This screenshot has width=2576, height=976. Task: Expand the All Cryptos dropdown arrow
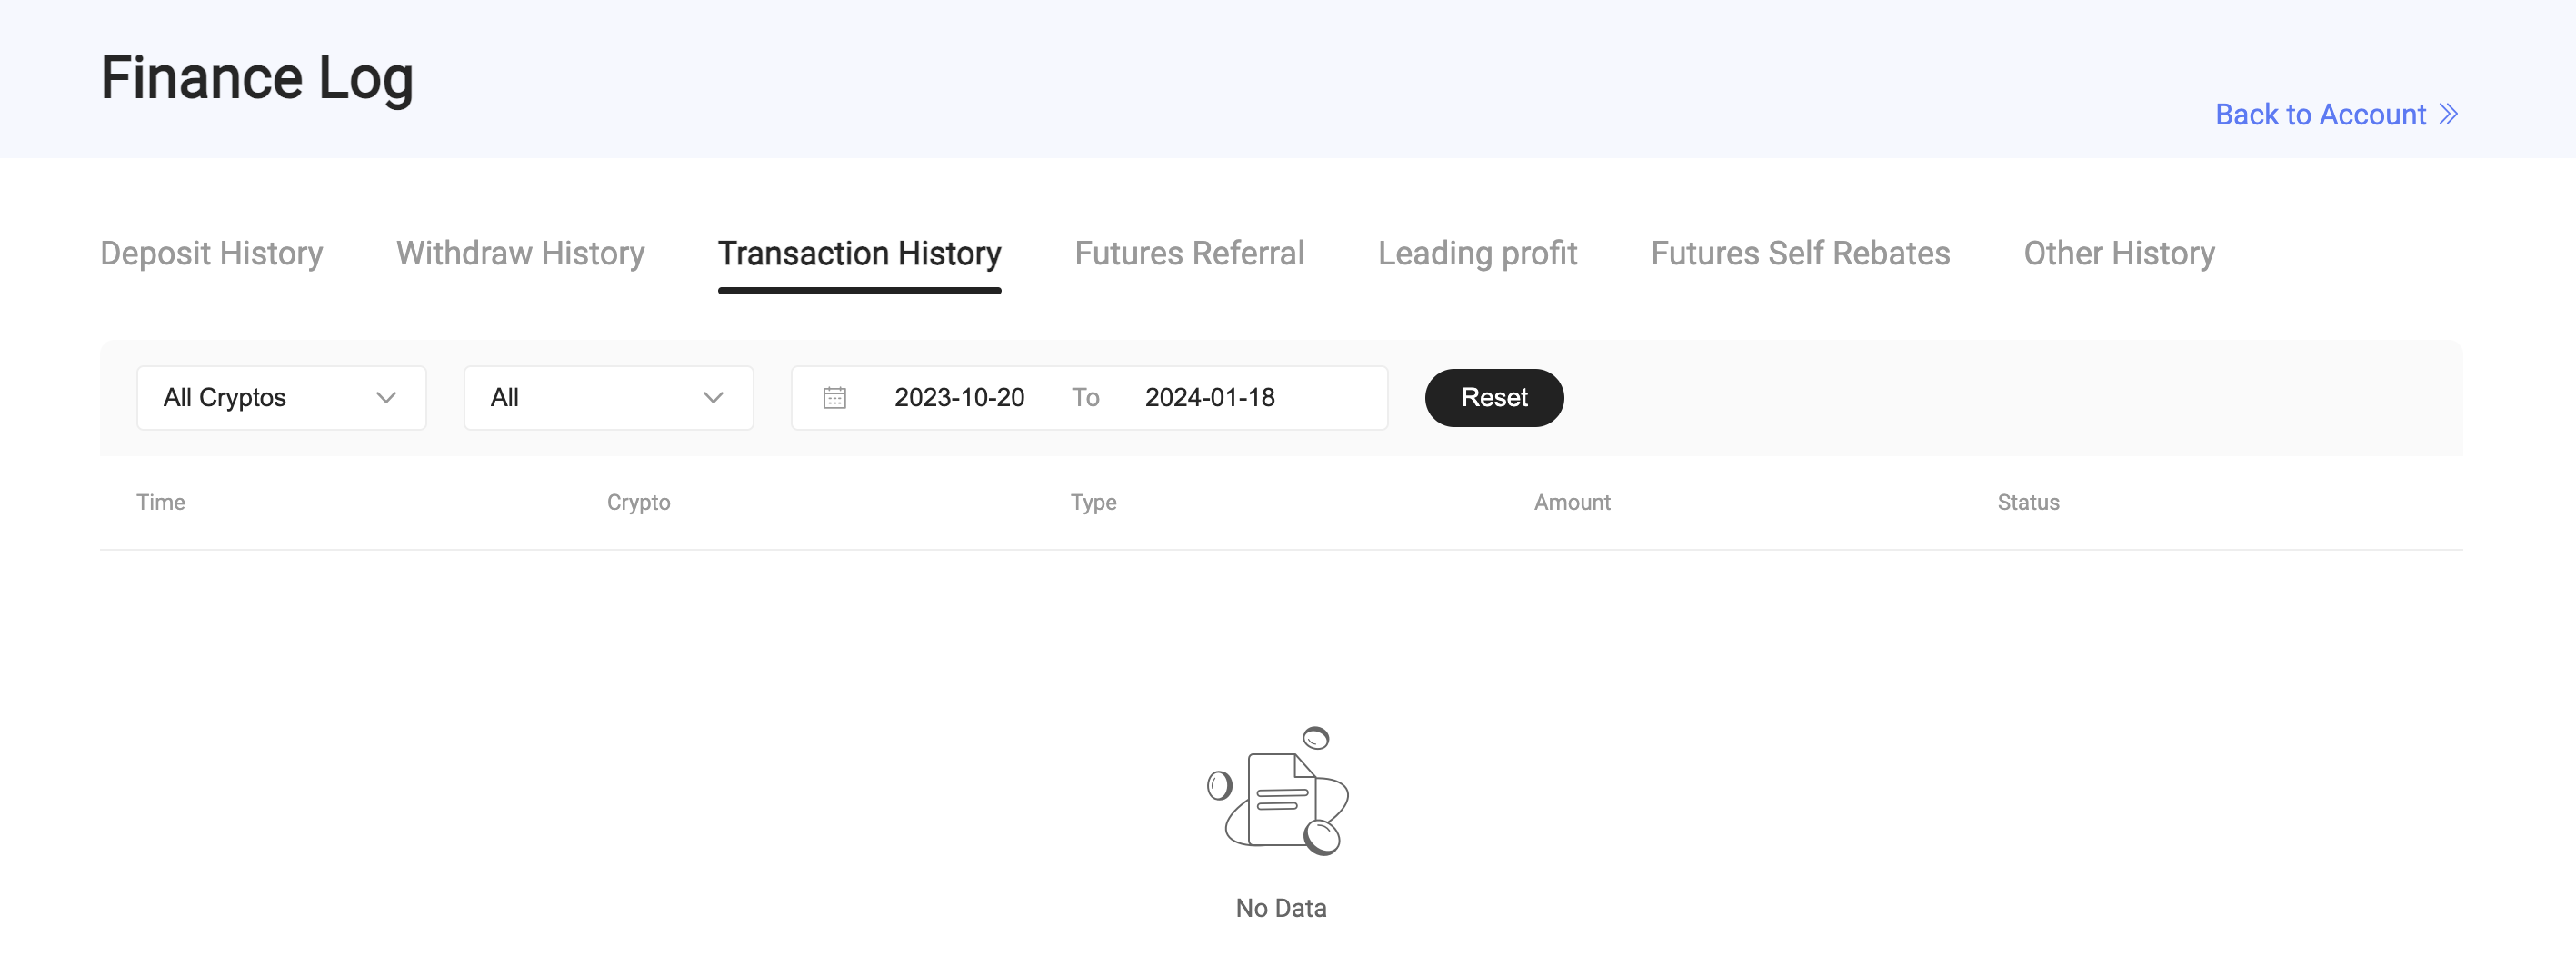click(386, 398)
